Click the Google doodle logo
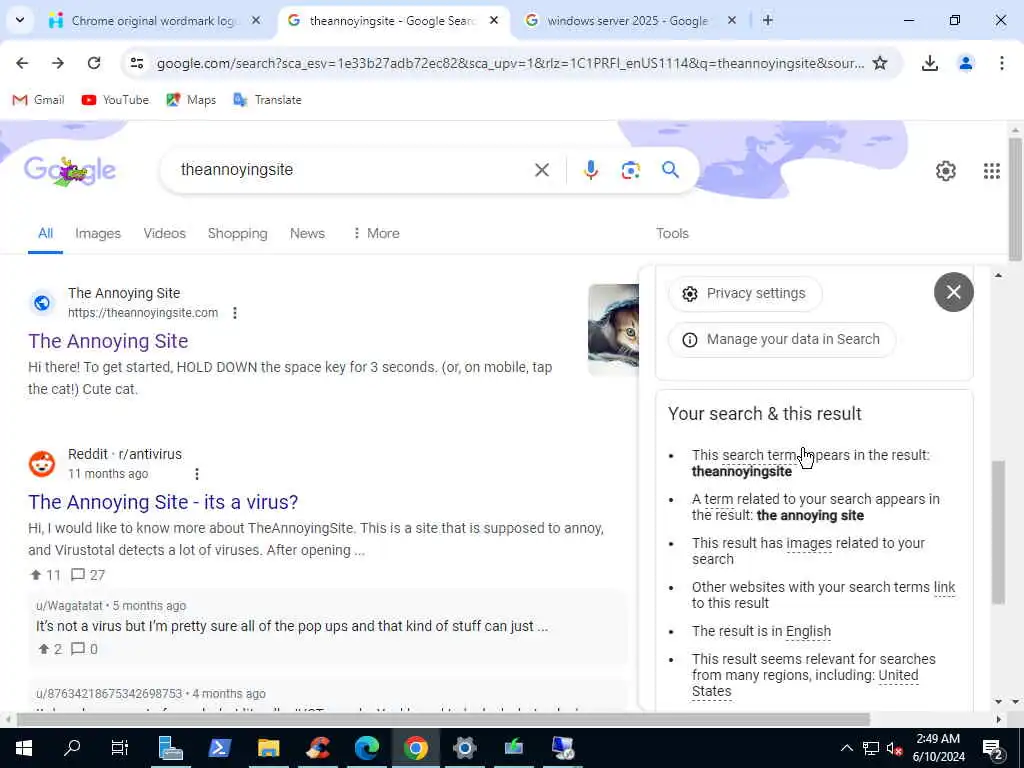 (69, 171)
